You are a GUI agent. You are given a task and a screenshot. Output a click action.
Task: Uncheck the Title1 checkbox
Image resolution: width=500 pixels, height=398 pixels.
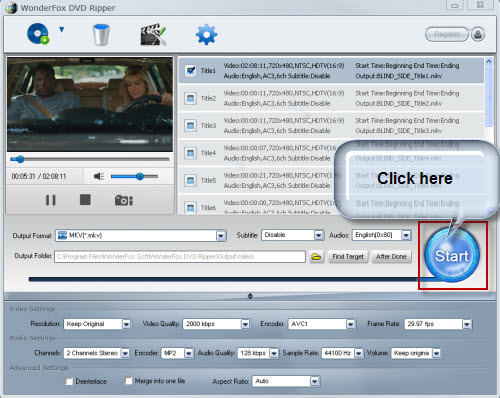pyautogui.click(x=190, y=70)
